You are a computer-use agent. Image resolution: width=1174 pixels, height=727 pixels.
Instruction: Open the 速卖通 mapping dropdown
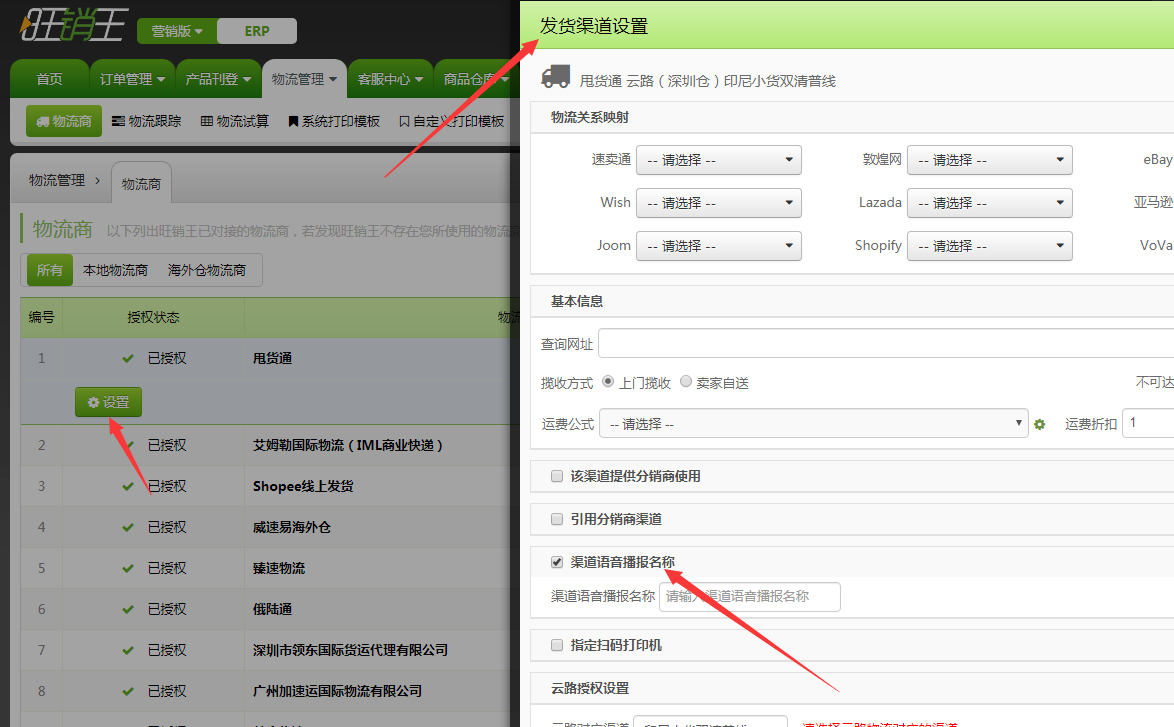click(719, 160)
